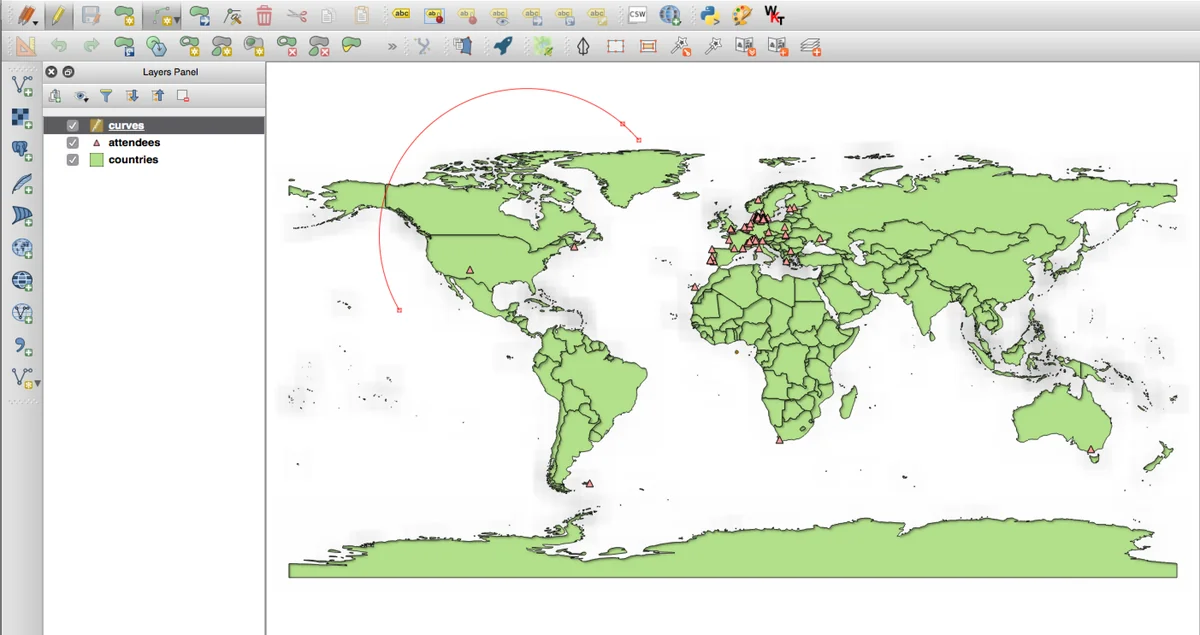Open the Add Feature tool dropdown arrow
Viewport: 1200px width, 635px height.
[x=176, y=18]
